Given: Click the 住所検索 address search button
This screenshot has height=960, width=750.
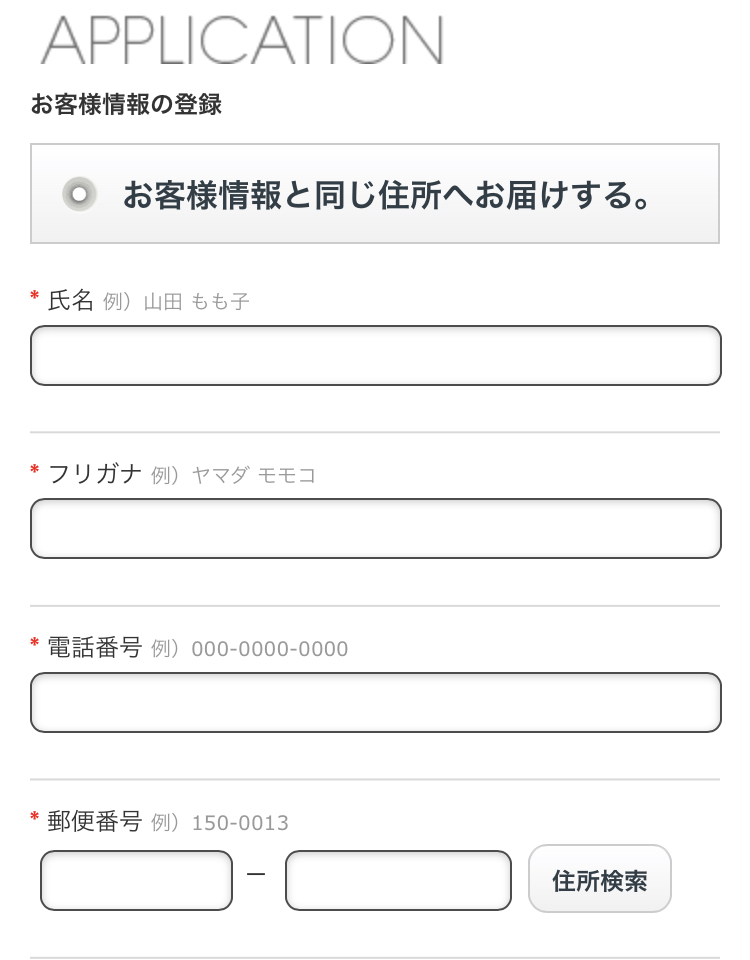Looking at the screenshot, I should pos(600,879).
